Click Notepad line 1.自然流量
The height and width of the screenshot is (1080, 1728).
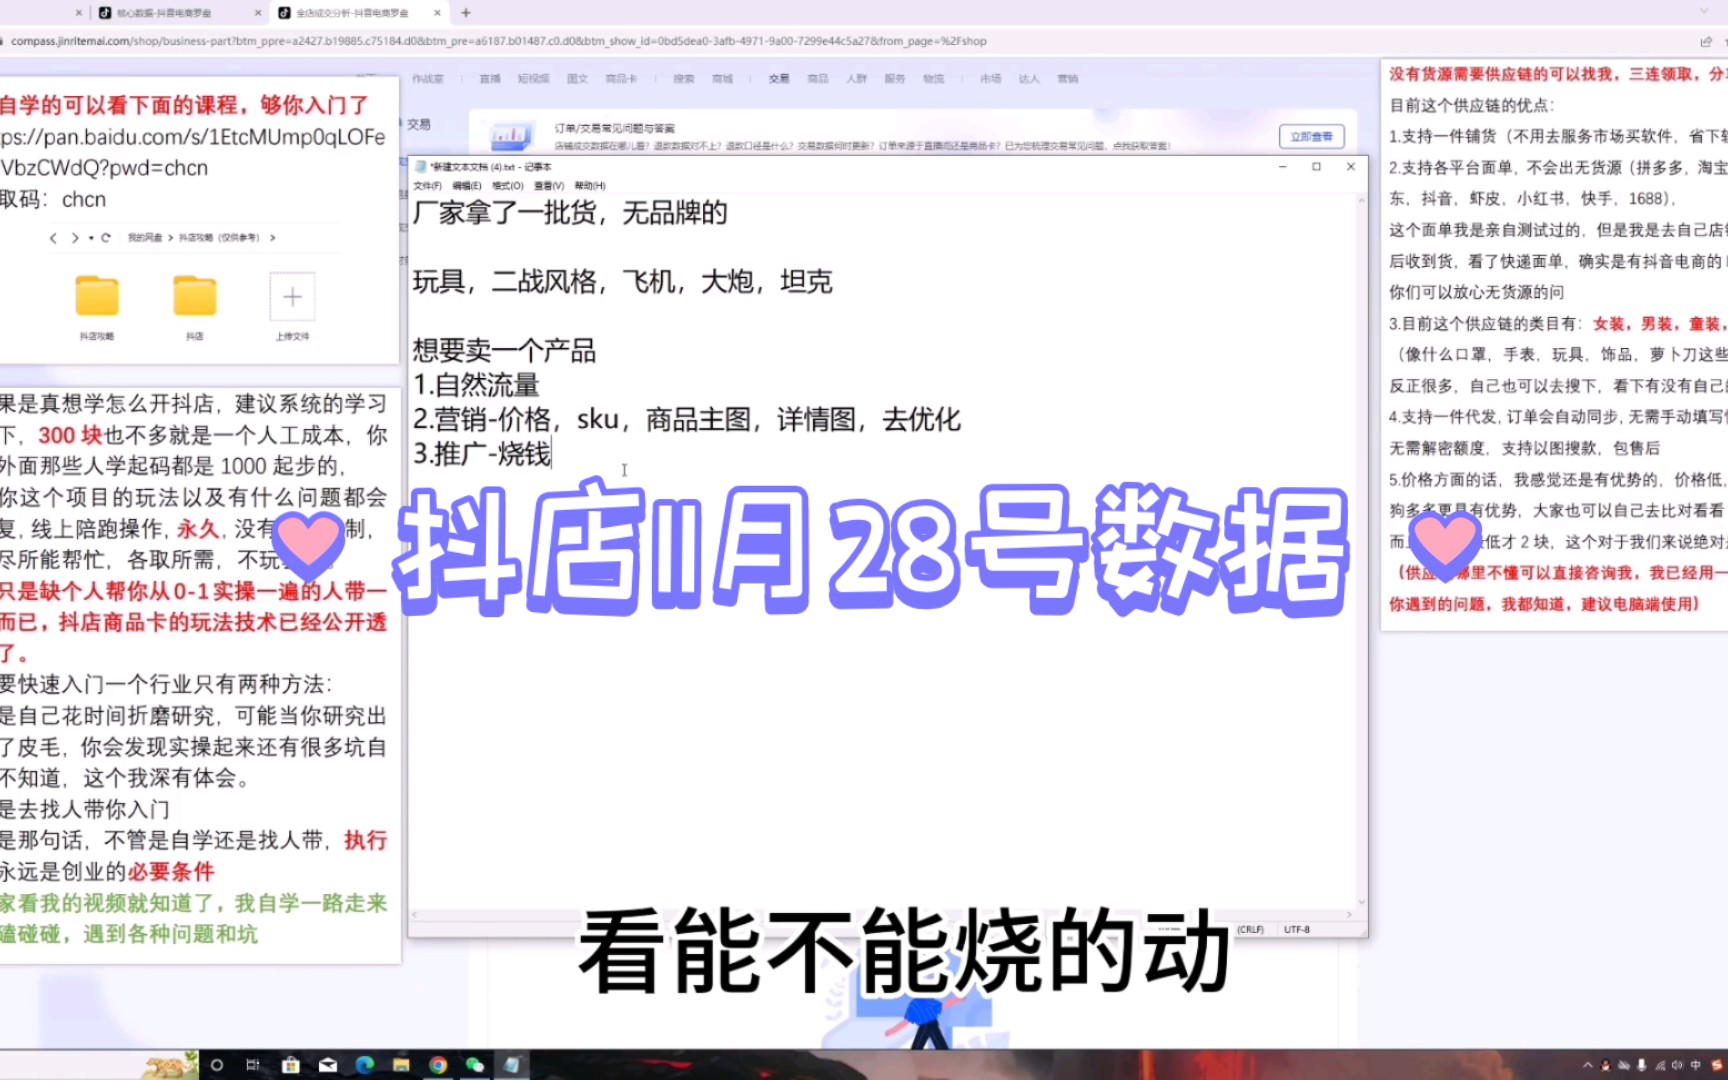click(476, 385)
